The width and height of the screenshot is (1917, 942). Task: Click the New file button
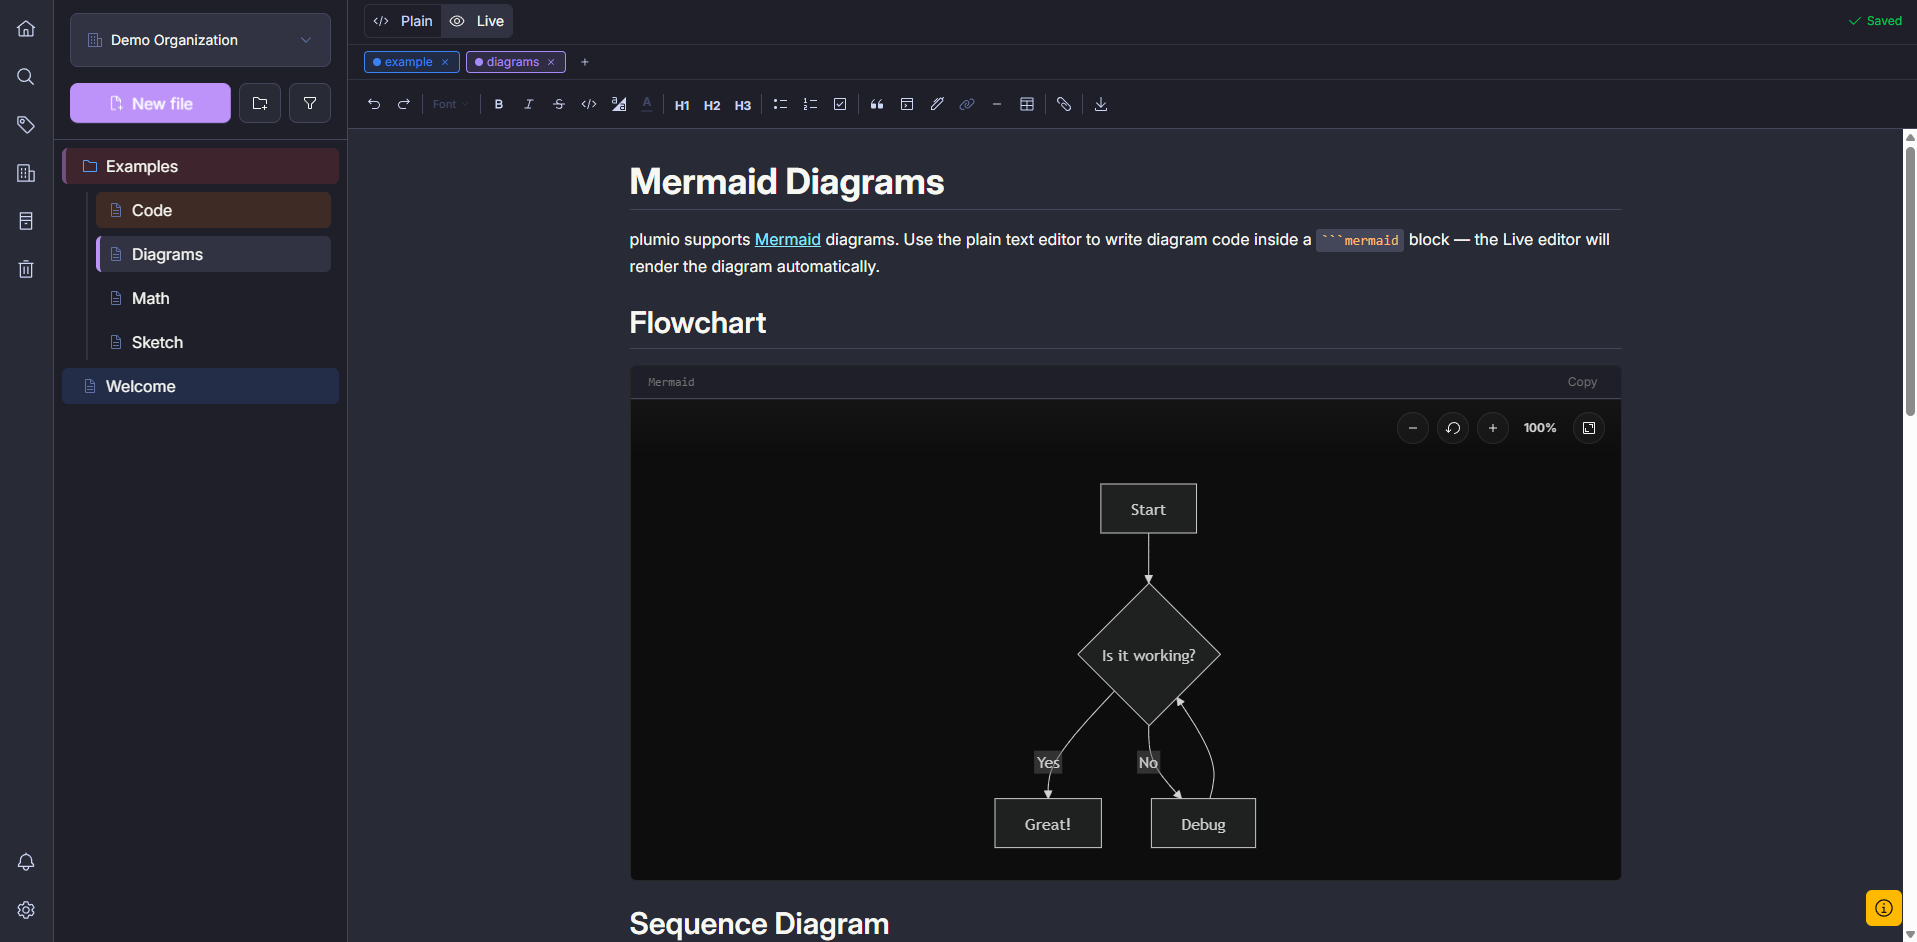pos(150,103)
